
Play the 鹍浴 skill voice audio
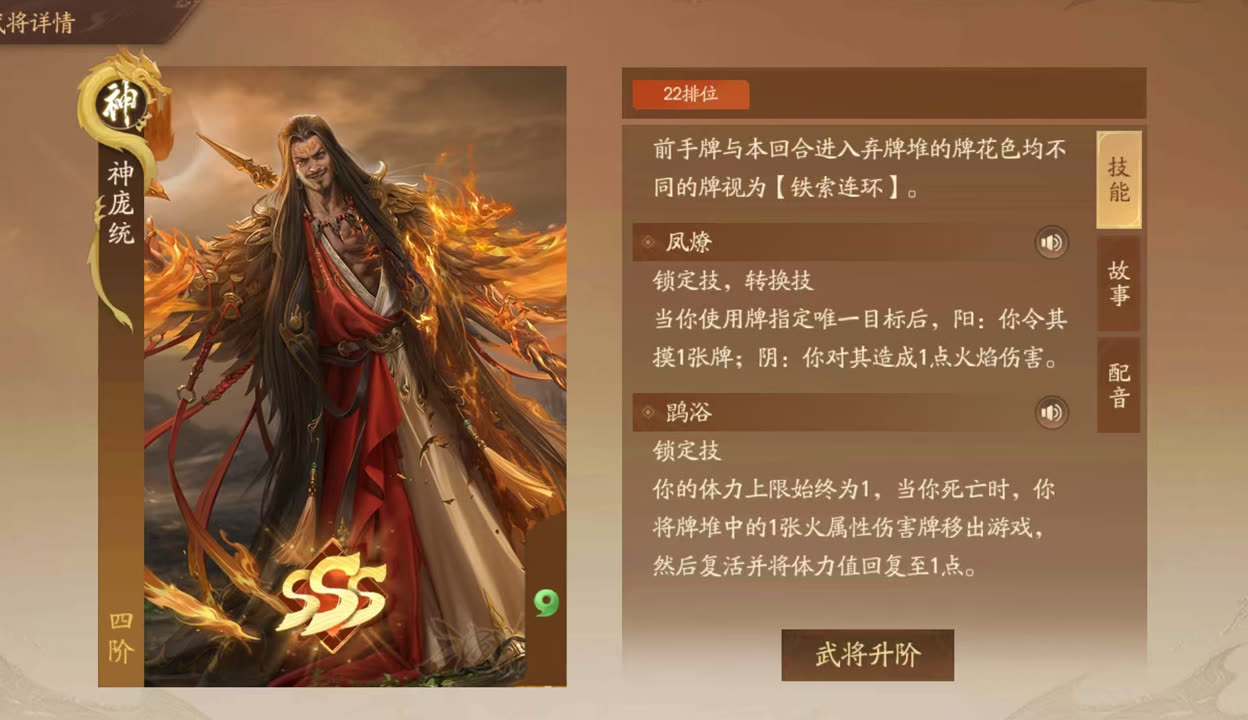[x=1051, y=412]
